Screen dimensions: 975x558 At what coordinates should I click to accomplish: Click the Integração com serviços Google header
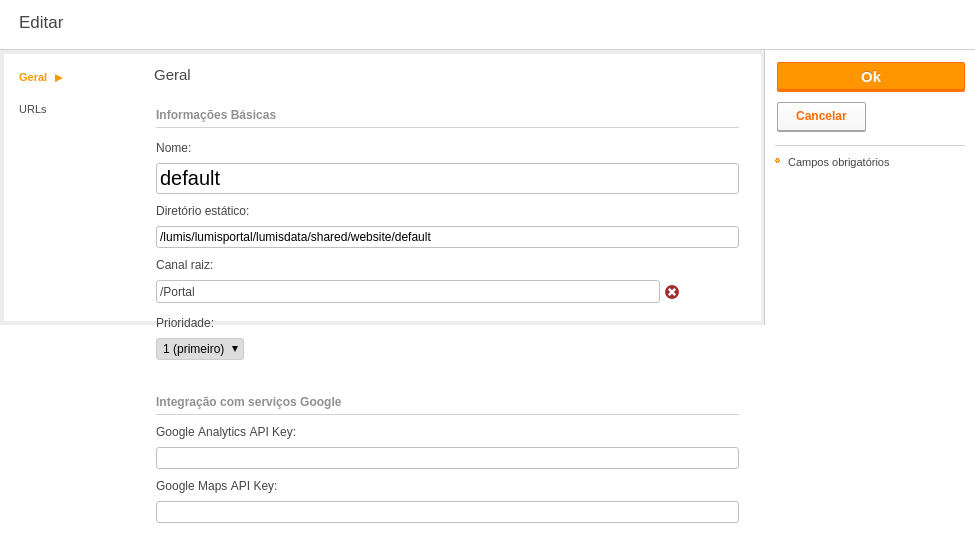click(249, 402)
